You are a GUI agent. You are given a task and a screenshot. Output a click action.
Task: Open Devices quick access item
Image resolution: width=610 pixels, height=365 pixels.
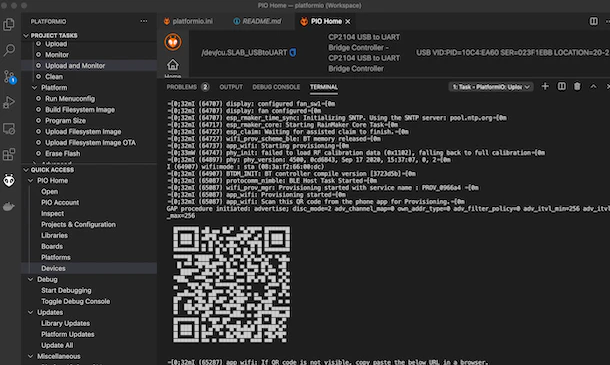click(x=53, y=268)
